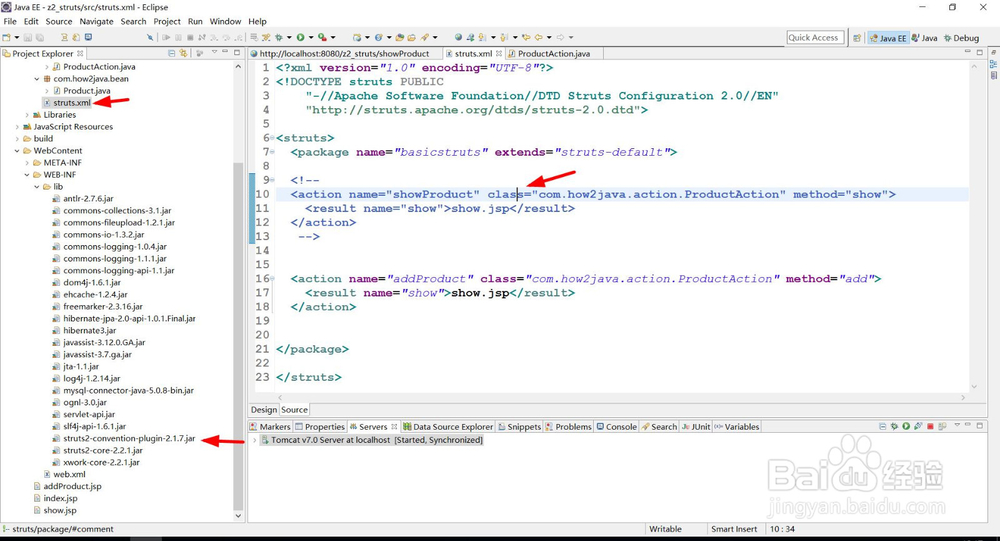Click the debug server icon in Servers view
The width and height of the screenshot is (1000, 541).
(x=894, y=426)
